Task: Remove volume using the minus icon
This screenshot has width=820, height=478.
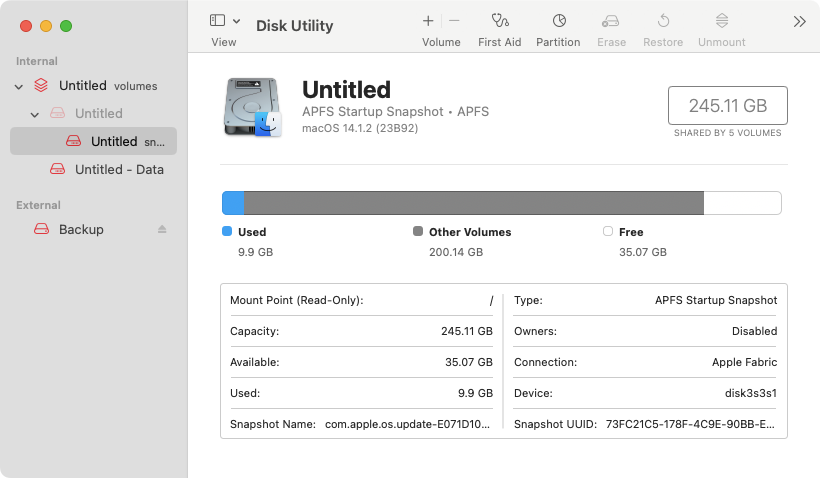Action: [x=454, y=21]
